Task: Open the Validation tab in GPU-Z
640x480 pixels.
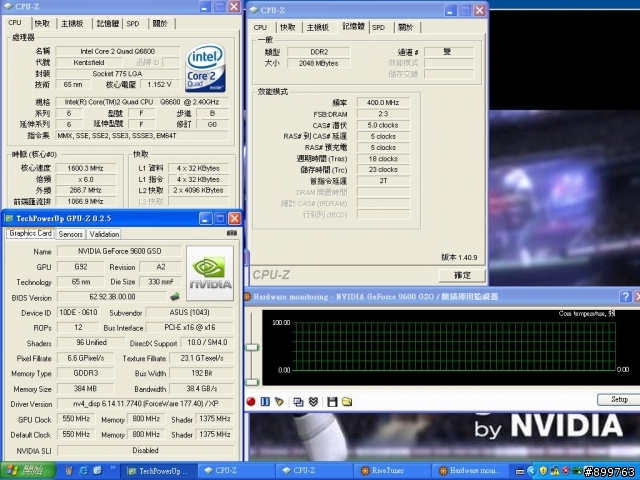Action: pos(104,234)
